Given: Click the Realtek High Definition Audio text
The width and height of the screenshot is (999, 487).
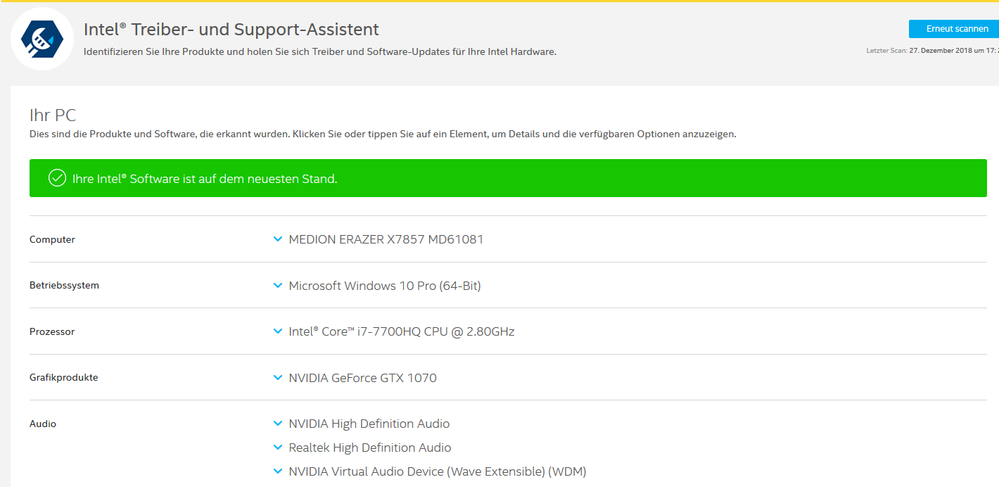Looking at the screenshot, I should (370, 447).
